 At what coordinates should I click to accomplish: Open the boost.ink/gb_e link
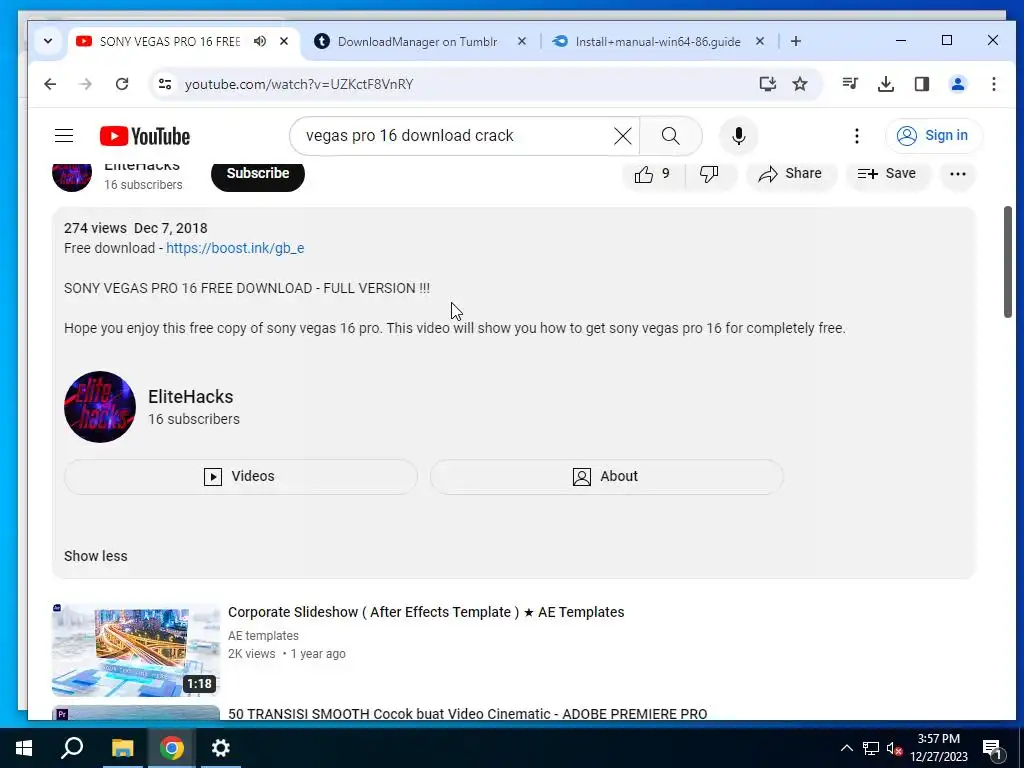(235, 248)
